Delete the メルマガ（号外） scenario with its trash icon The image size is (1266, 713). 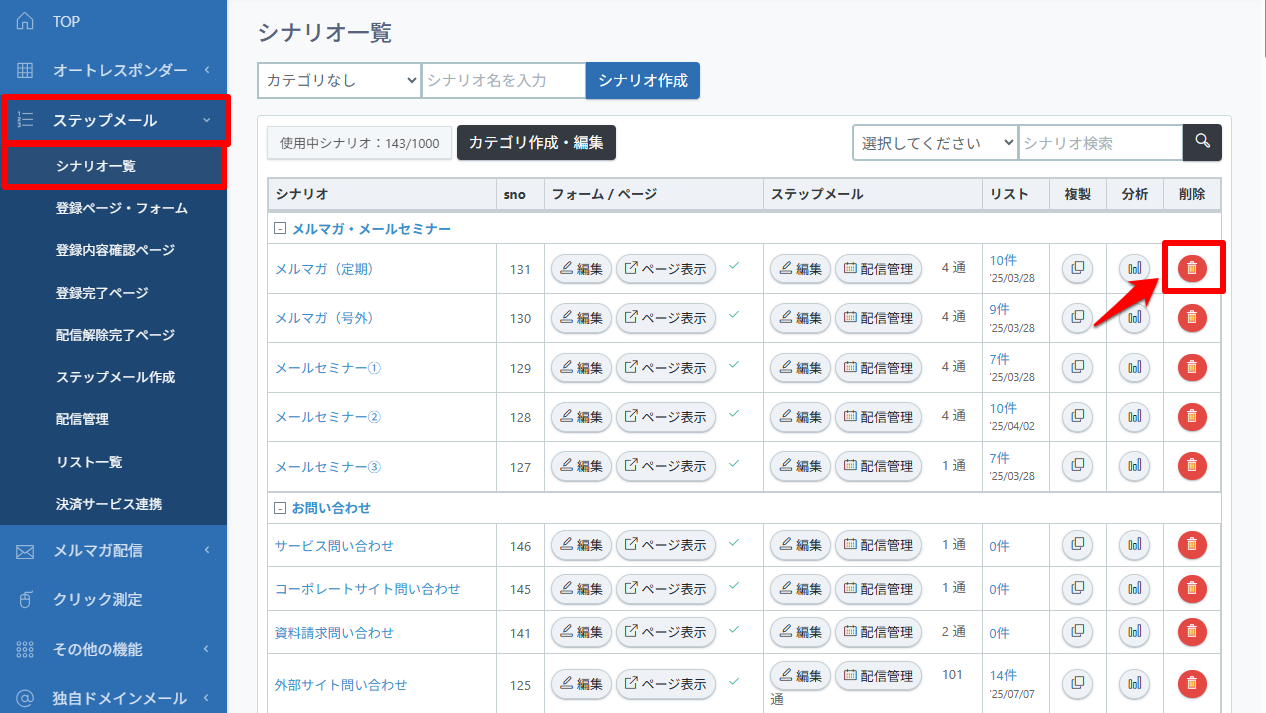click(x=1191, y=318)
